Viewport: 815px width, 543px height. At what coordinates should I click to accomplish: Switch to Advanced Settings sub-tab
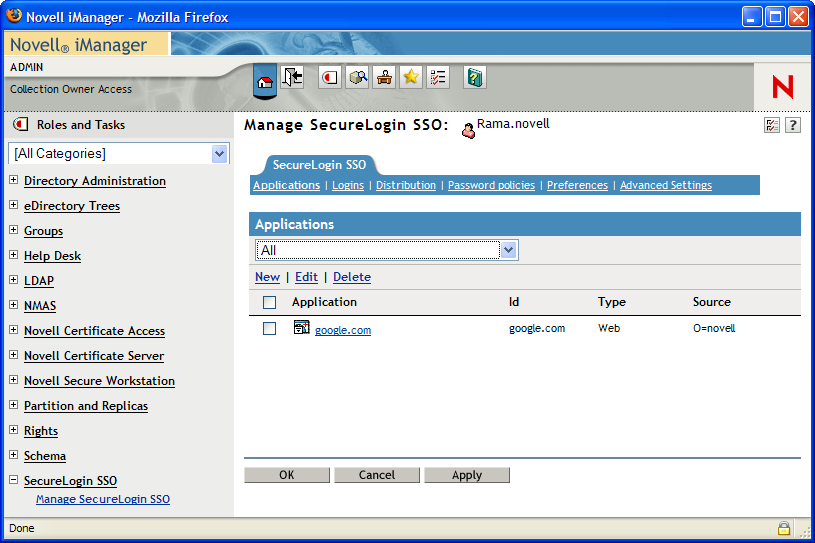(x=666, y=186)
